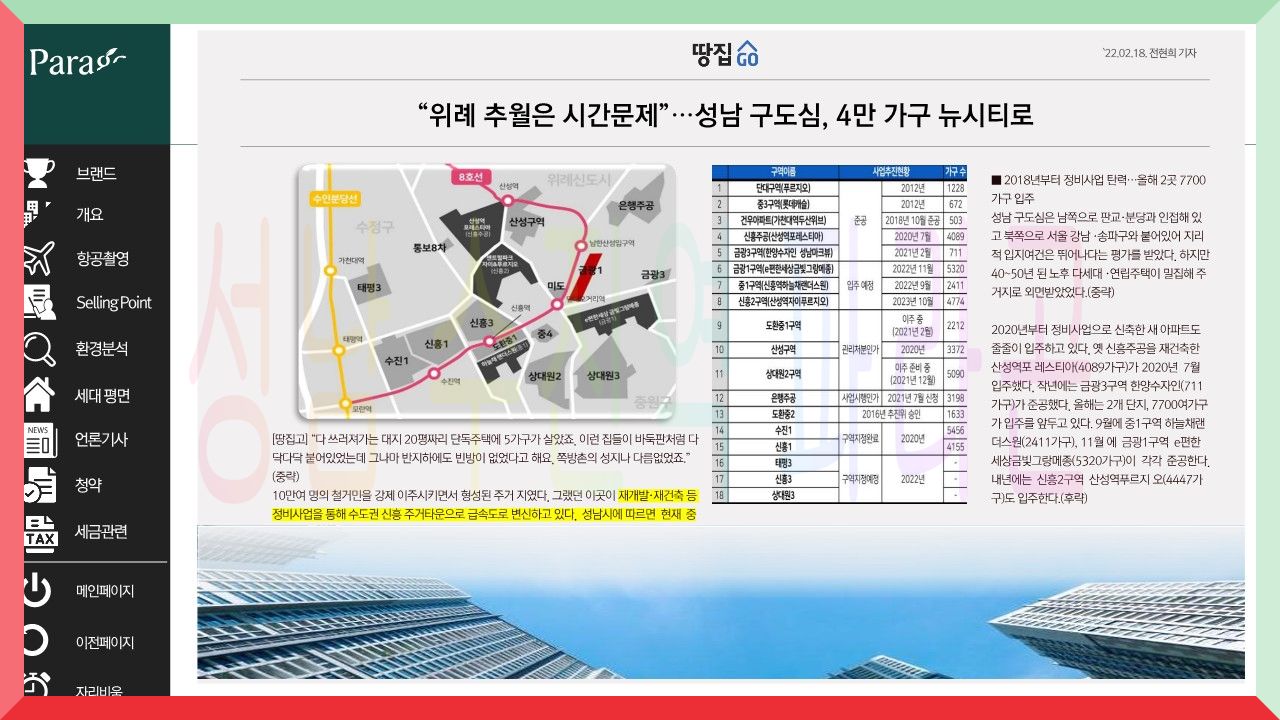Click the Selling Point presenter icon
This screenshot has width=1280, height=720.
pyautogui.click(x=39, y=302)
